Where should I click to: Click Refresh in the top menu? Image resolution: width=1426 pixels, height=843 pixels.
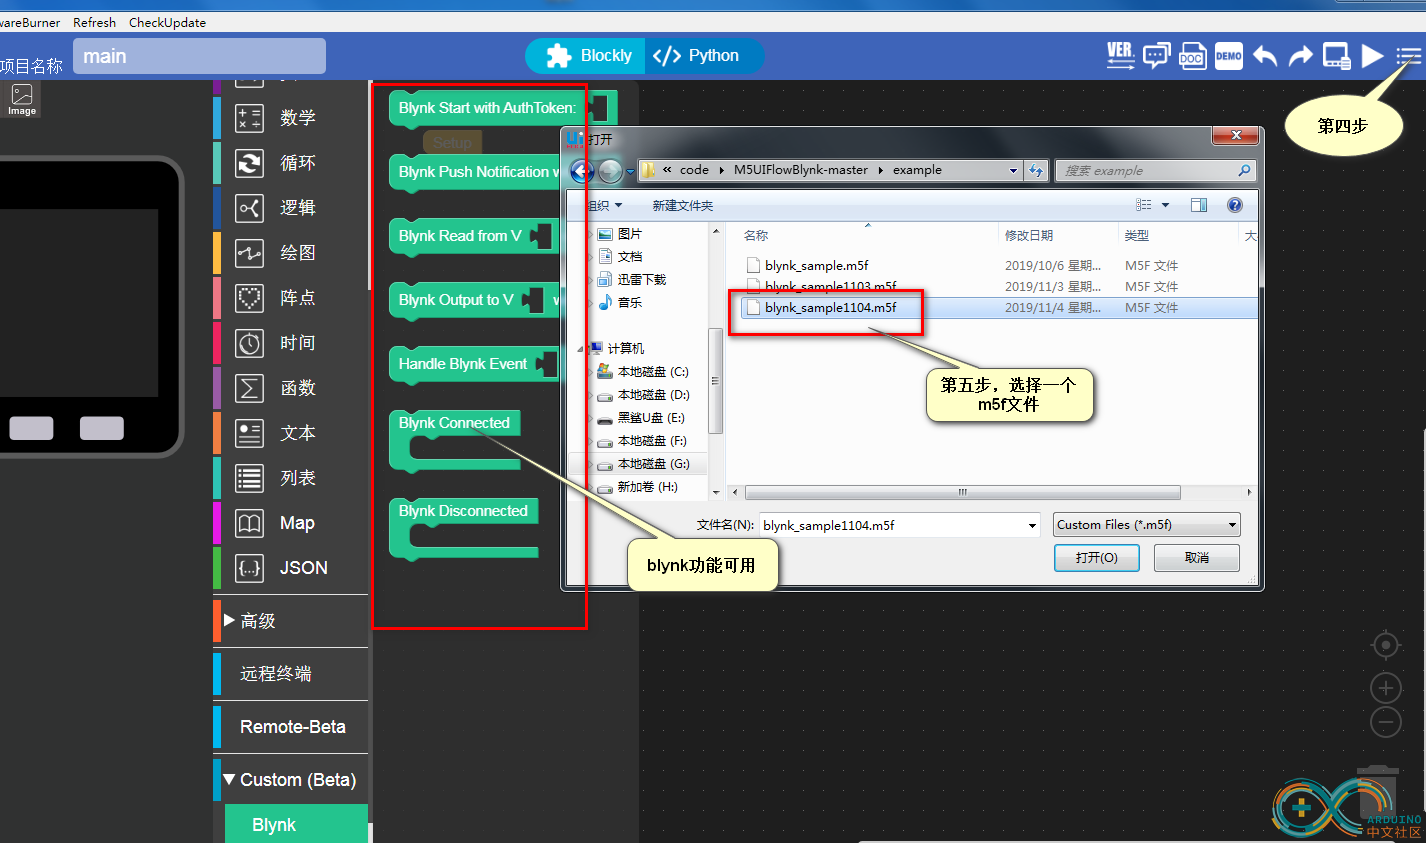[94, 22]
